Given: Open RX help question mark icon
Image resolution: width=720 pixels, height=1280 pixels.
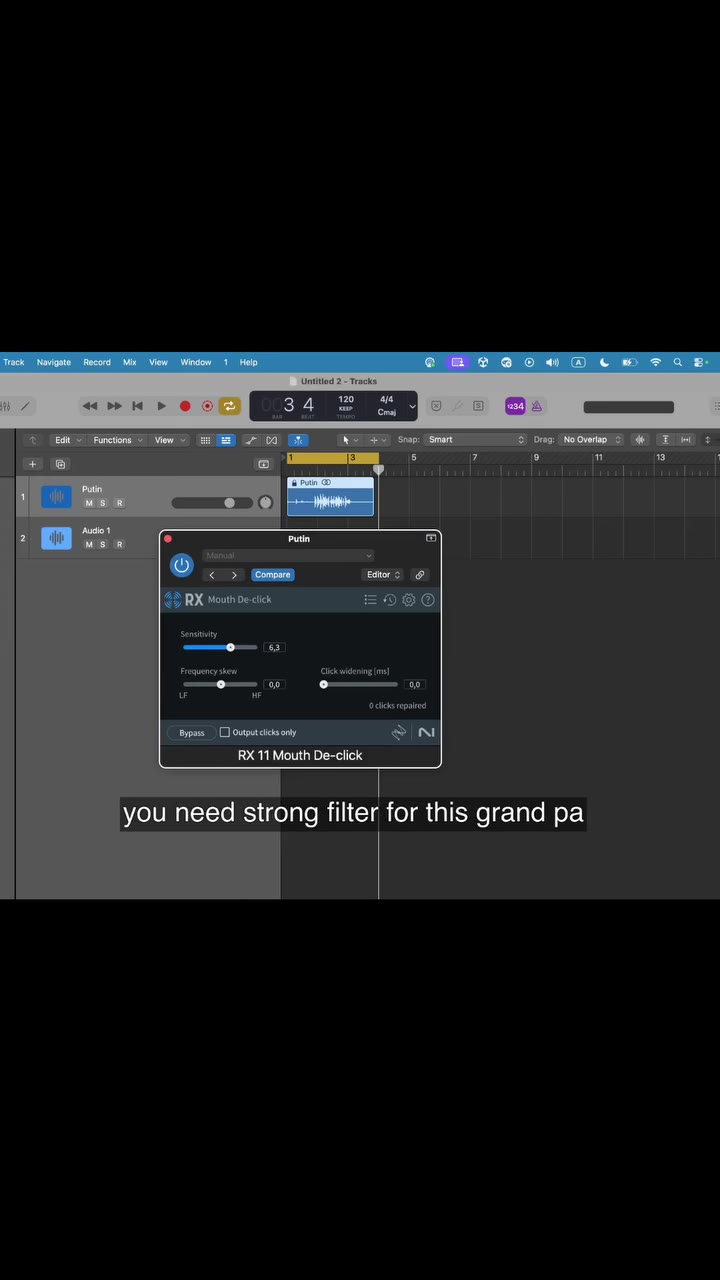Looking at the screenshot, I should click(428, 600).
